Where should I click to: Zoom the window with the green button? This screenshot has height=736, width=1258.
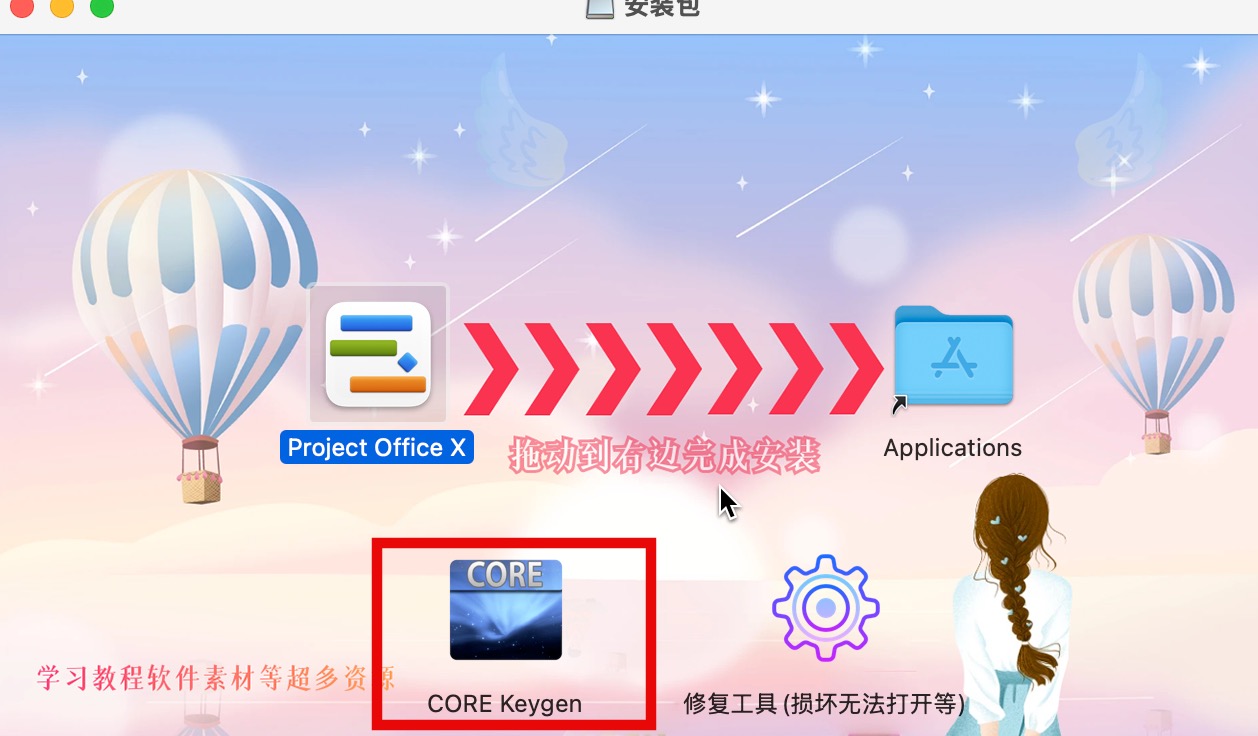tap(102, 8)
